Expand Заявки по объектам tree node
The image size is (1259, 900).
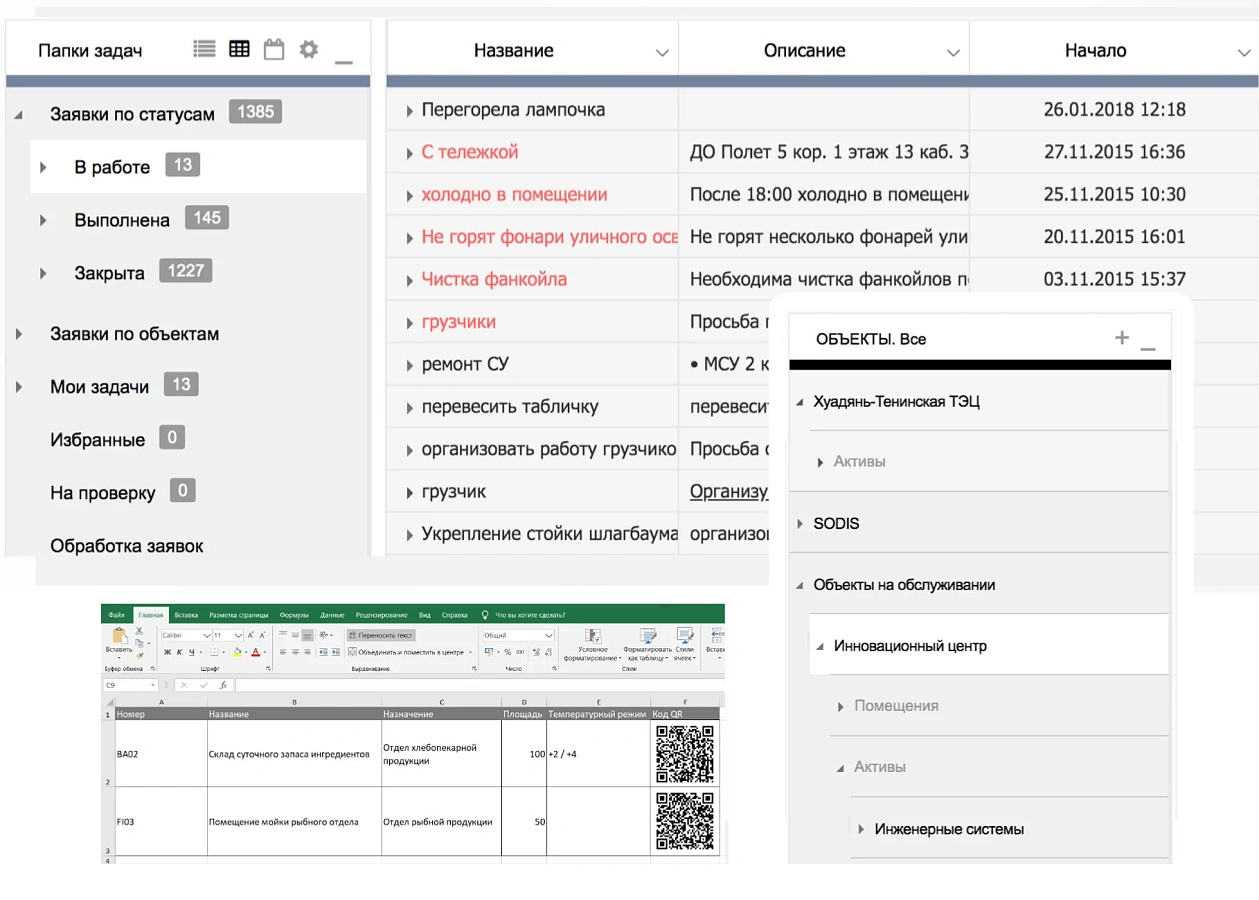point(19,334)
